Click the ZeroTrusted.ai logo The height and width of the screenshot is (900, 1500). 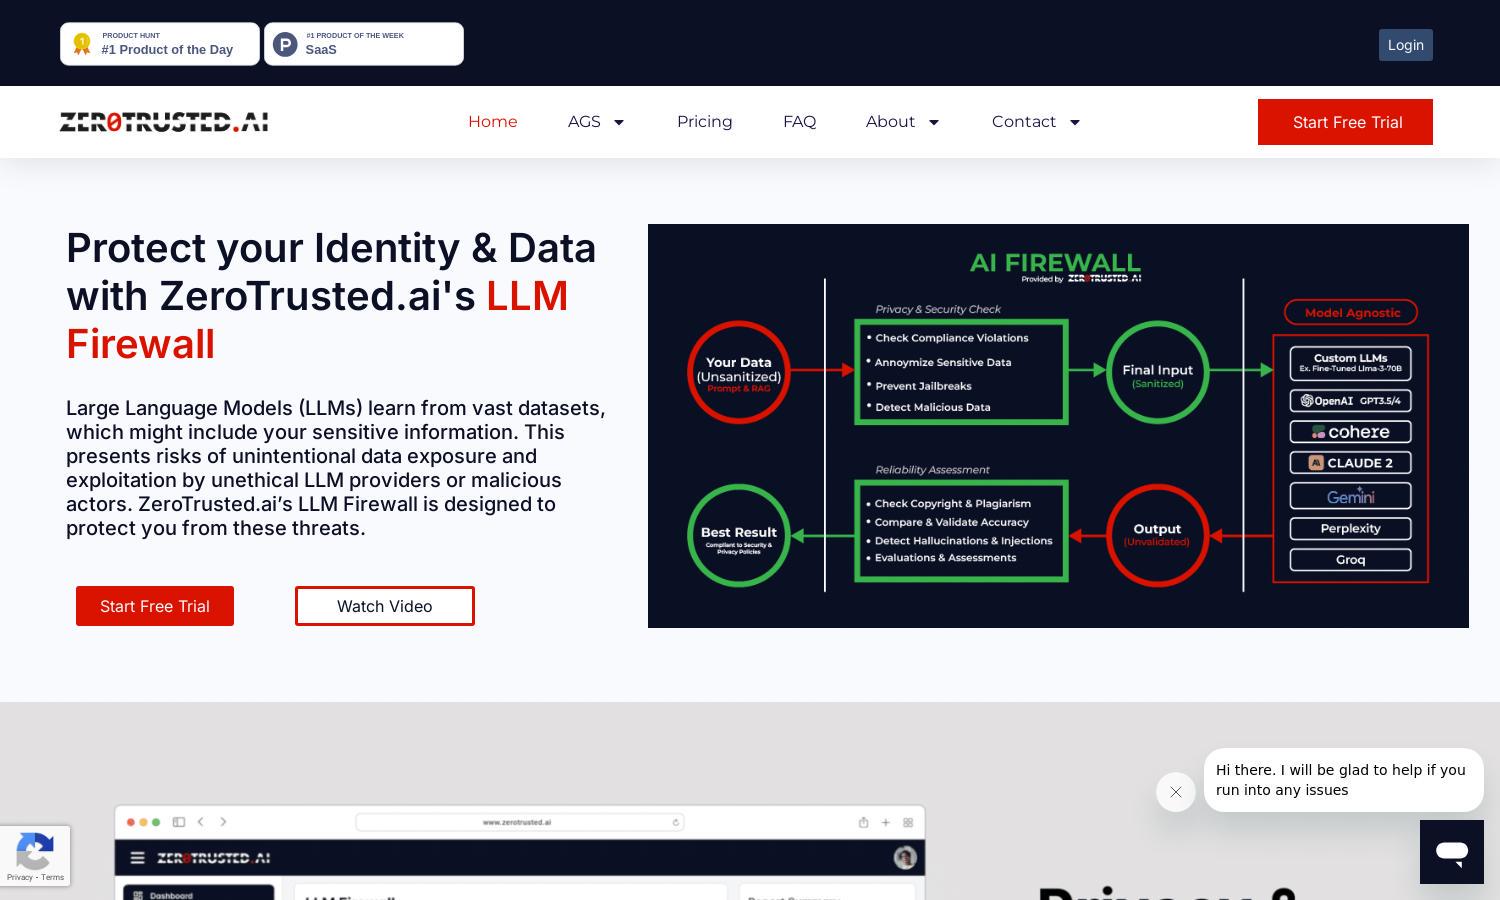164,122
